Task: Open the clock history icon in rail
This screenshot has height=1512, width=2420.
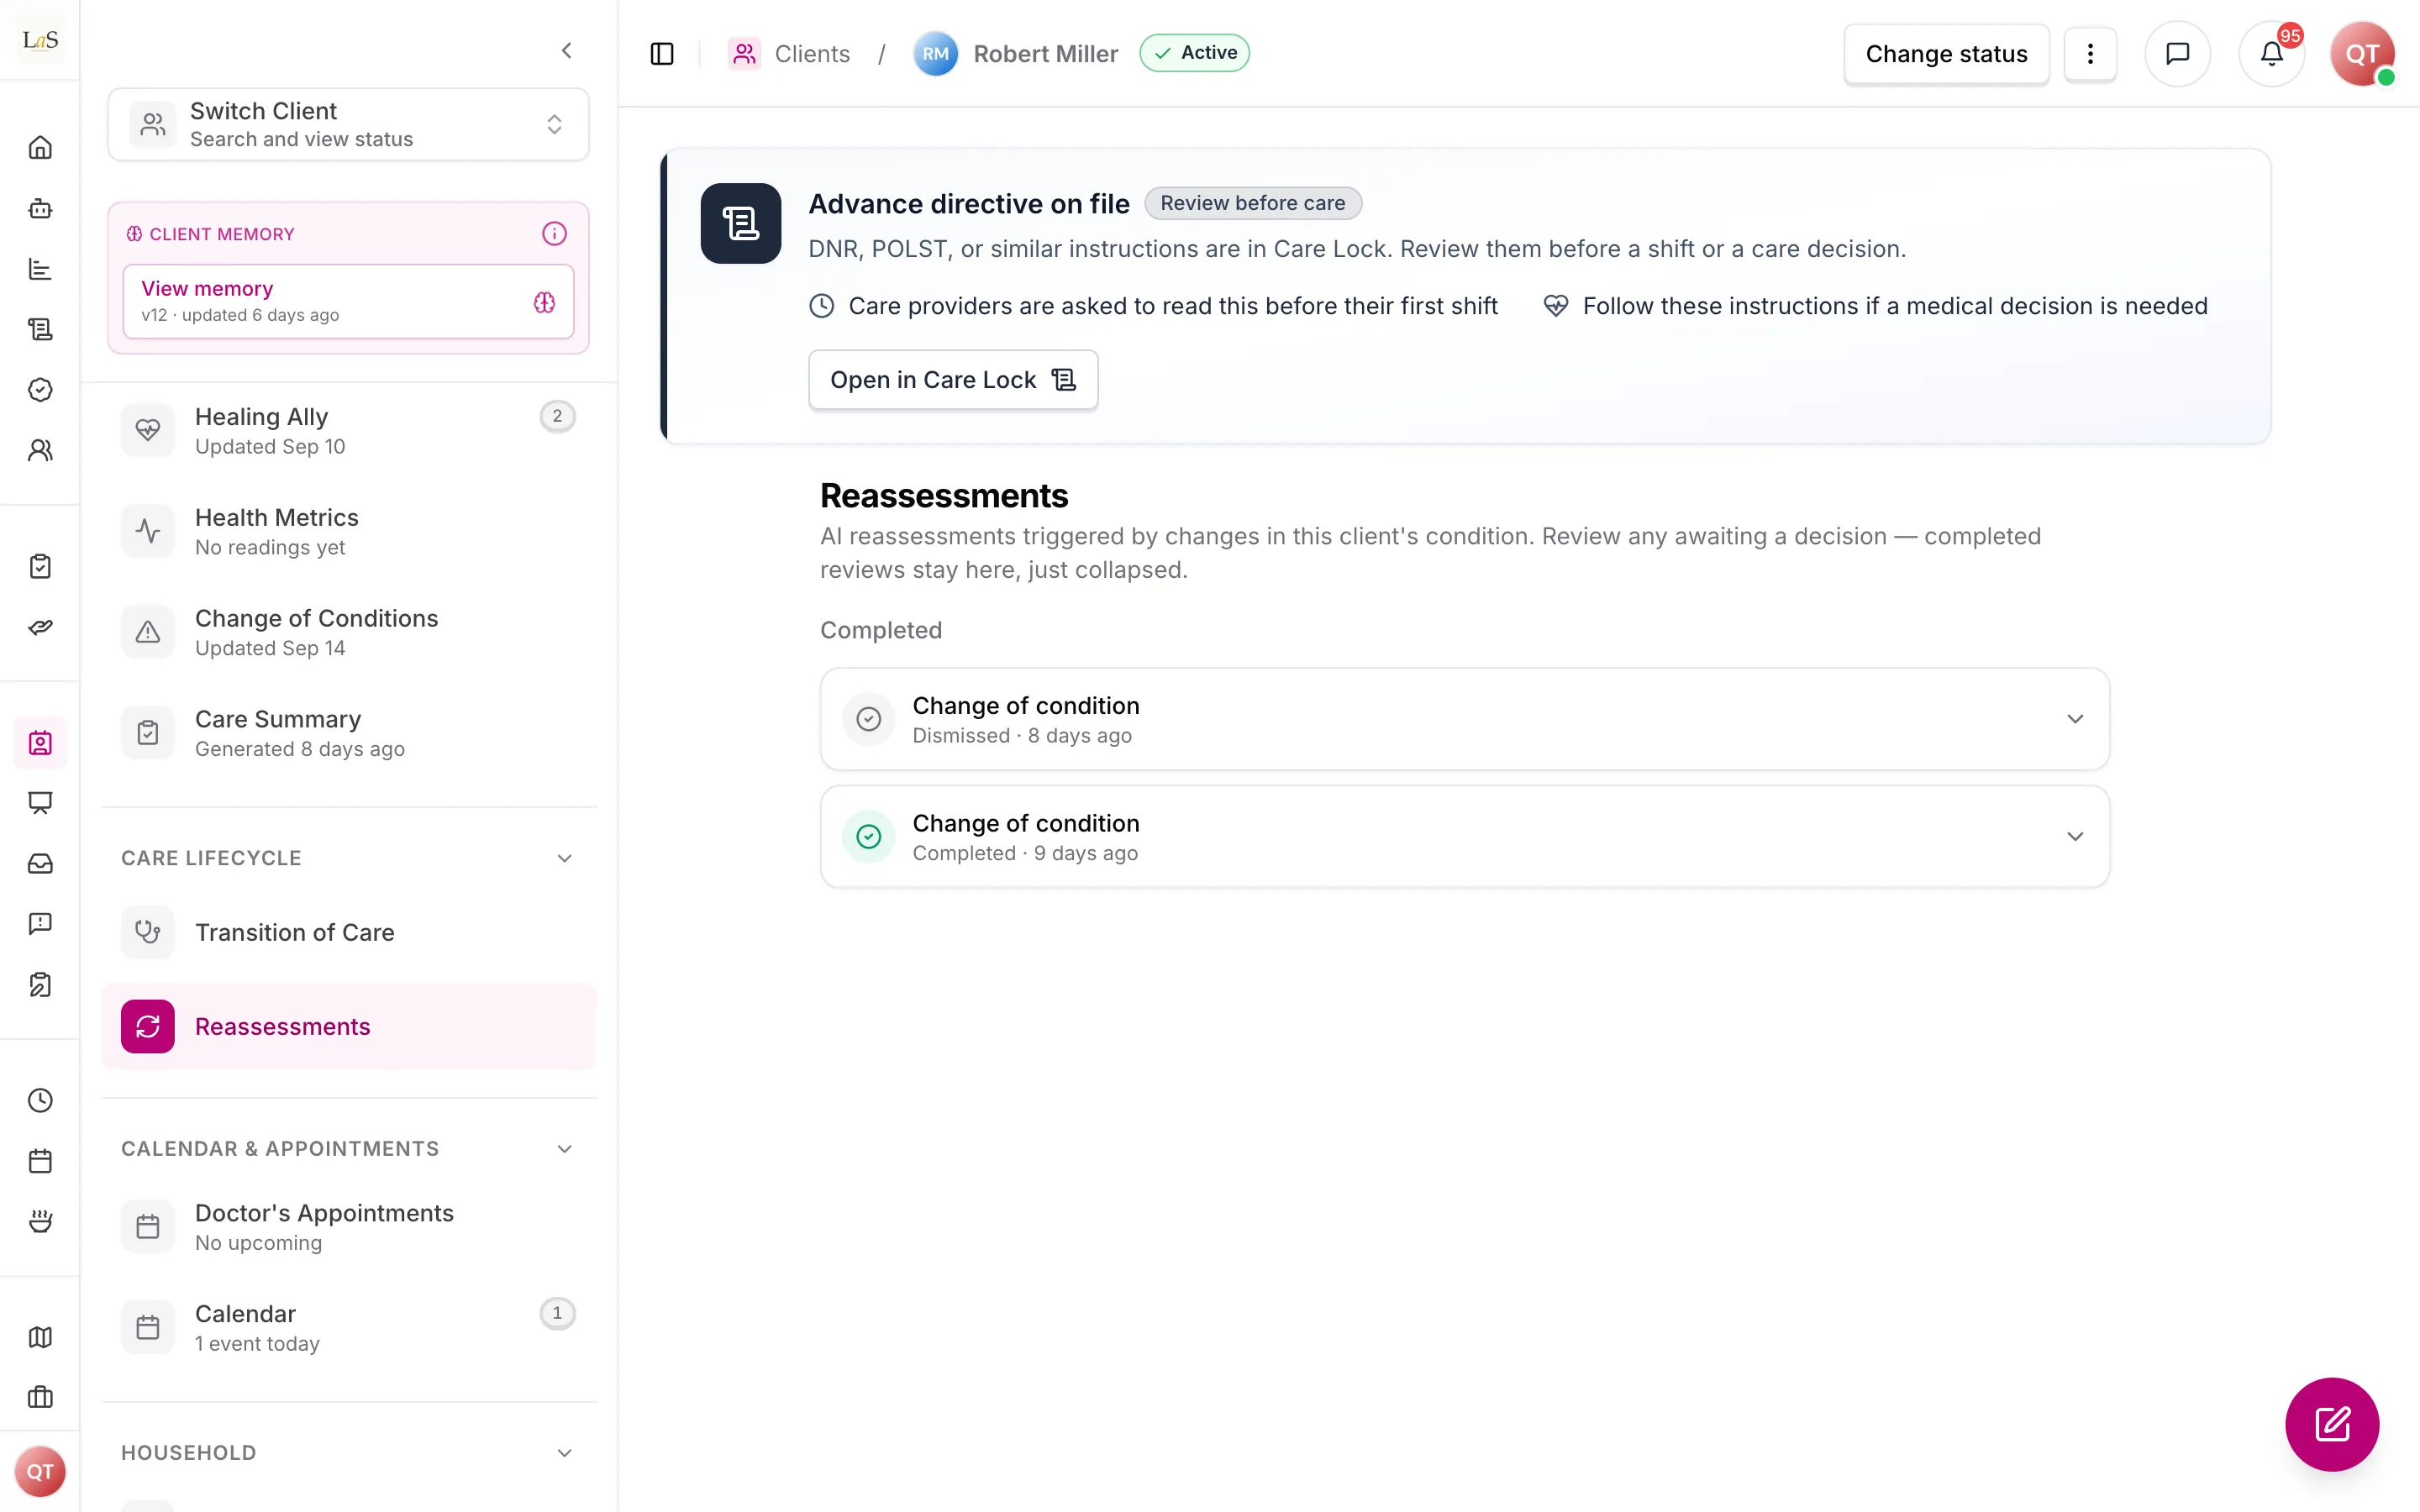Action: click(x=40, y=1100)
